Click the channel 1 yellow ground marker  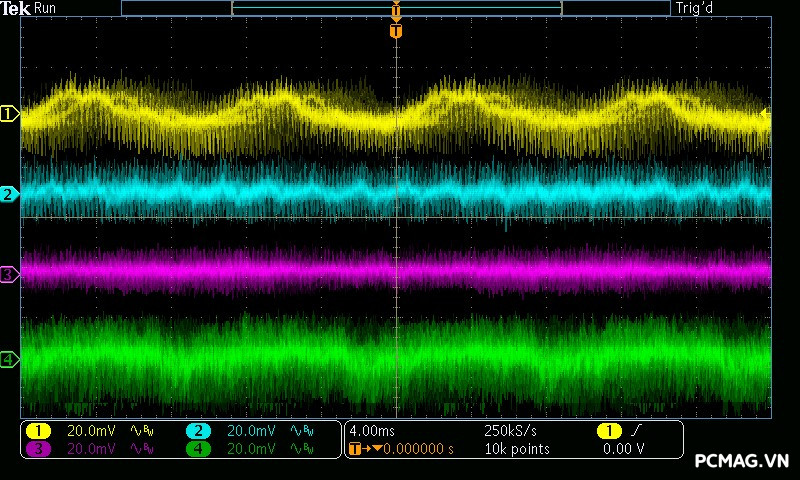9,114
